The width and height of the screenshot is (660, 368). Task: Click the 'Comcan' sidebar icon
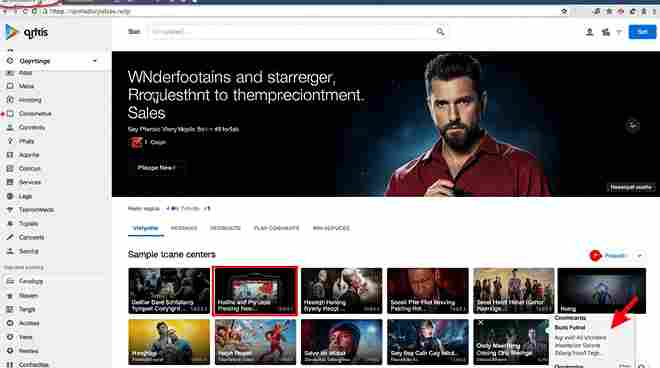10,168
